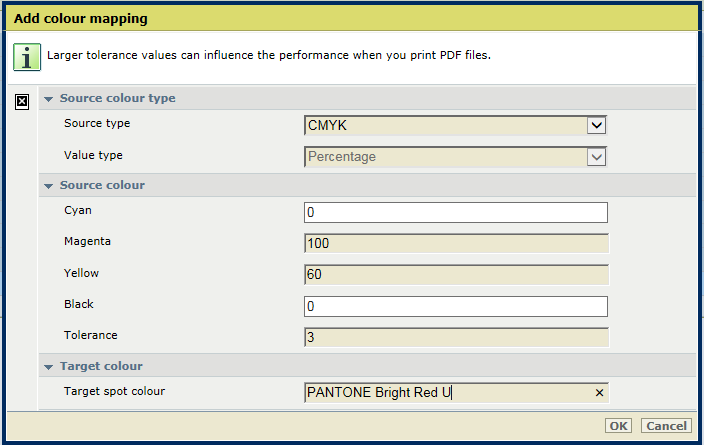This screenshot has height=445, width=704.
Task: Click the Magenta value field
Action: click(x=456, y=243)
